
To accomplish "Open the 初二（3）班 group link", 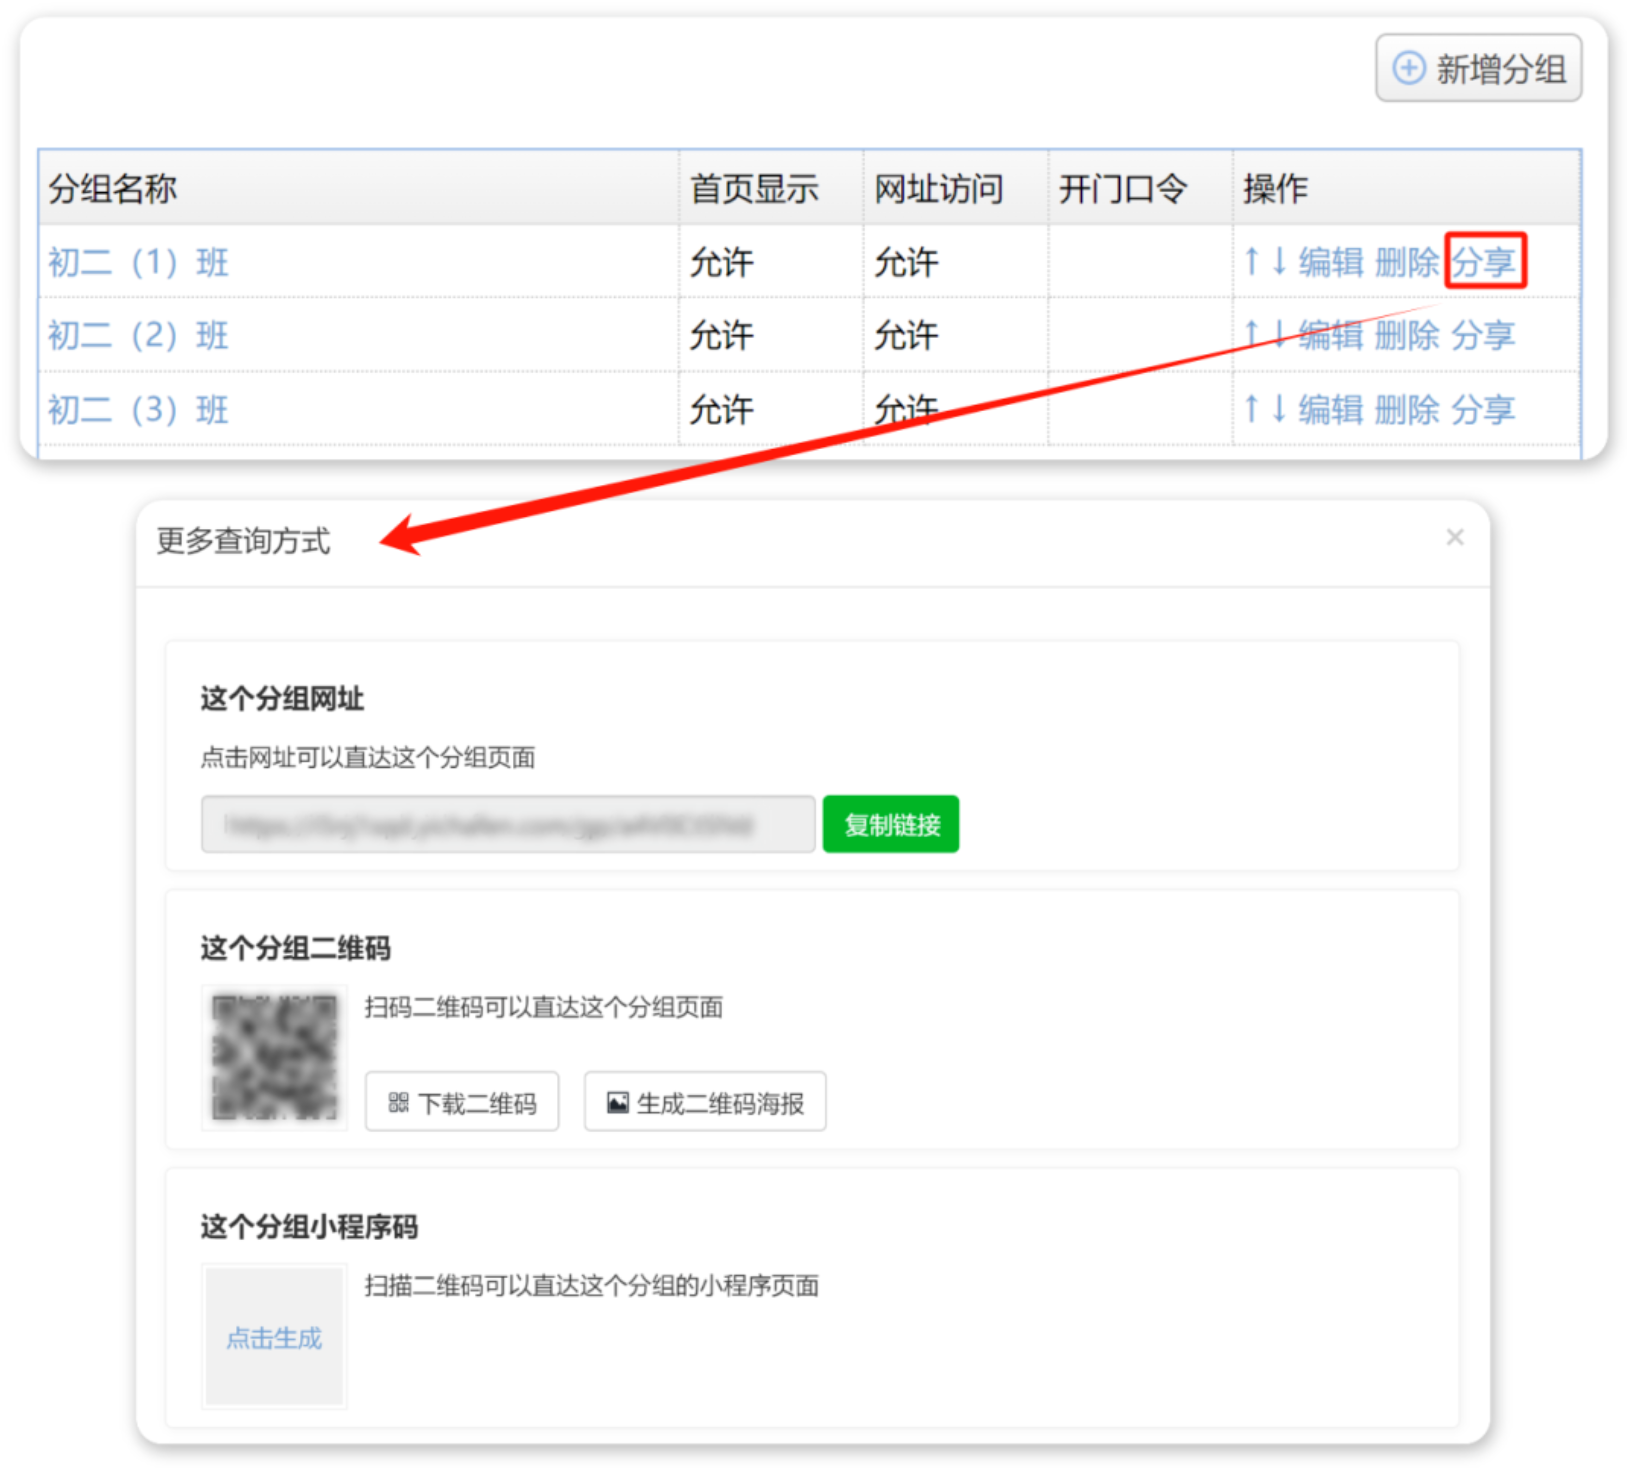I will pyautogui.click(x=138, y=410).
